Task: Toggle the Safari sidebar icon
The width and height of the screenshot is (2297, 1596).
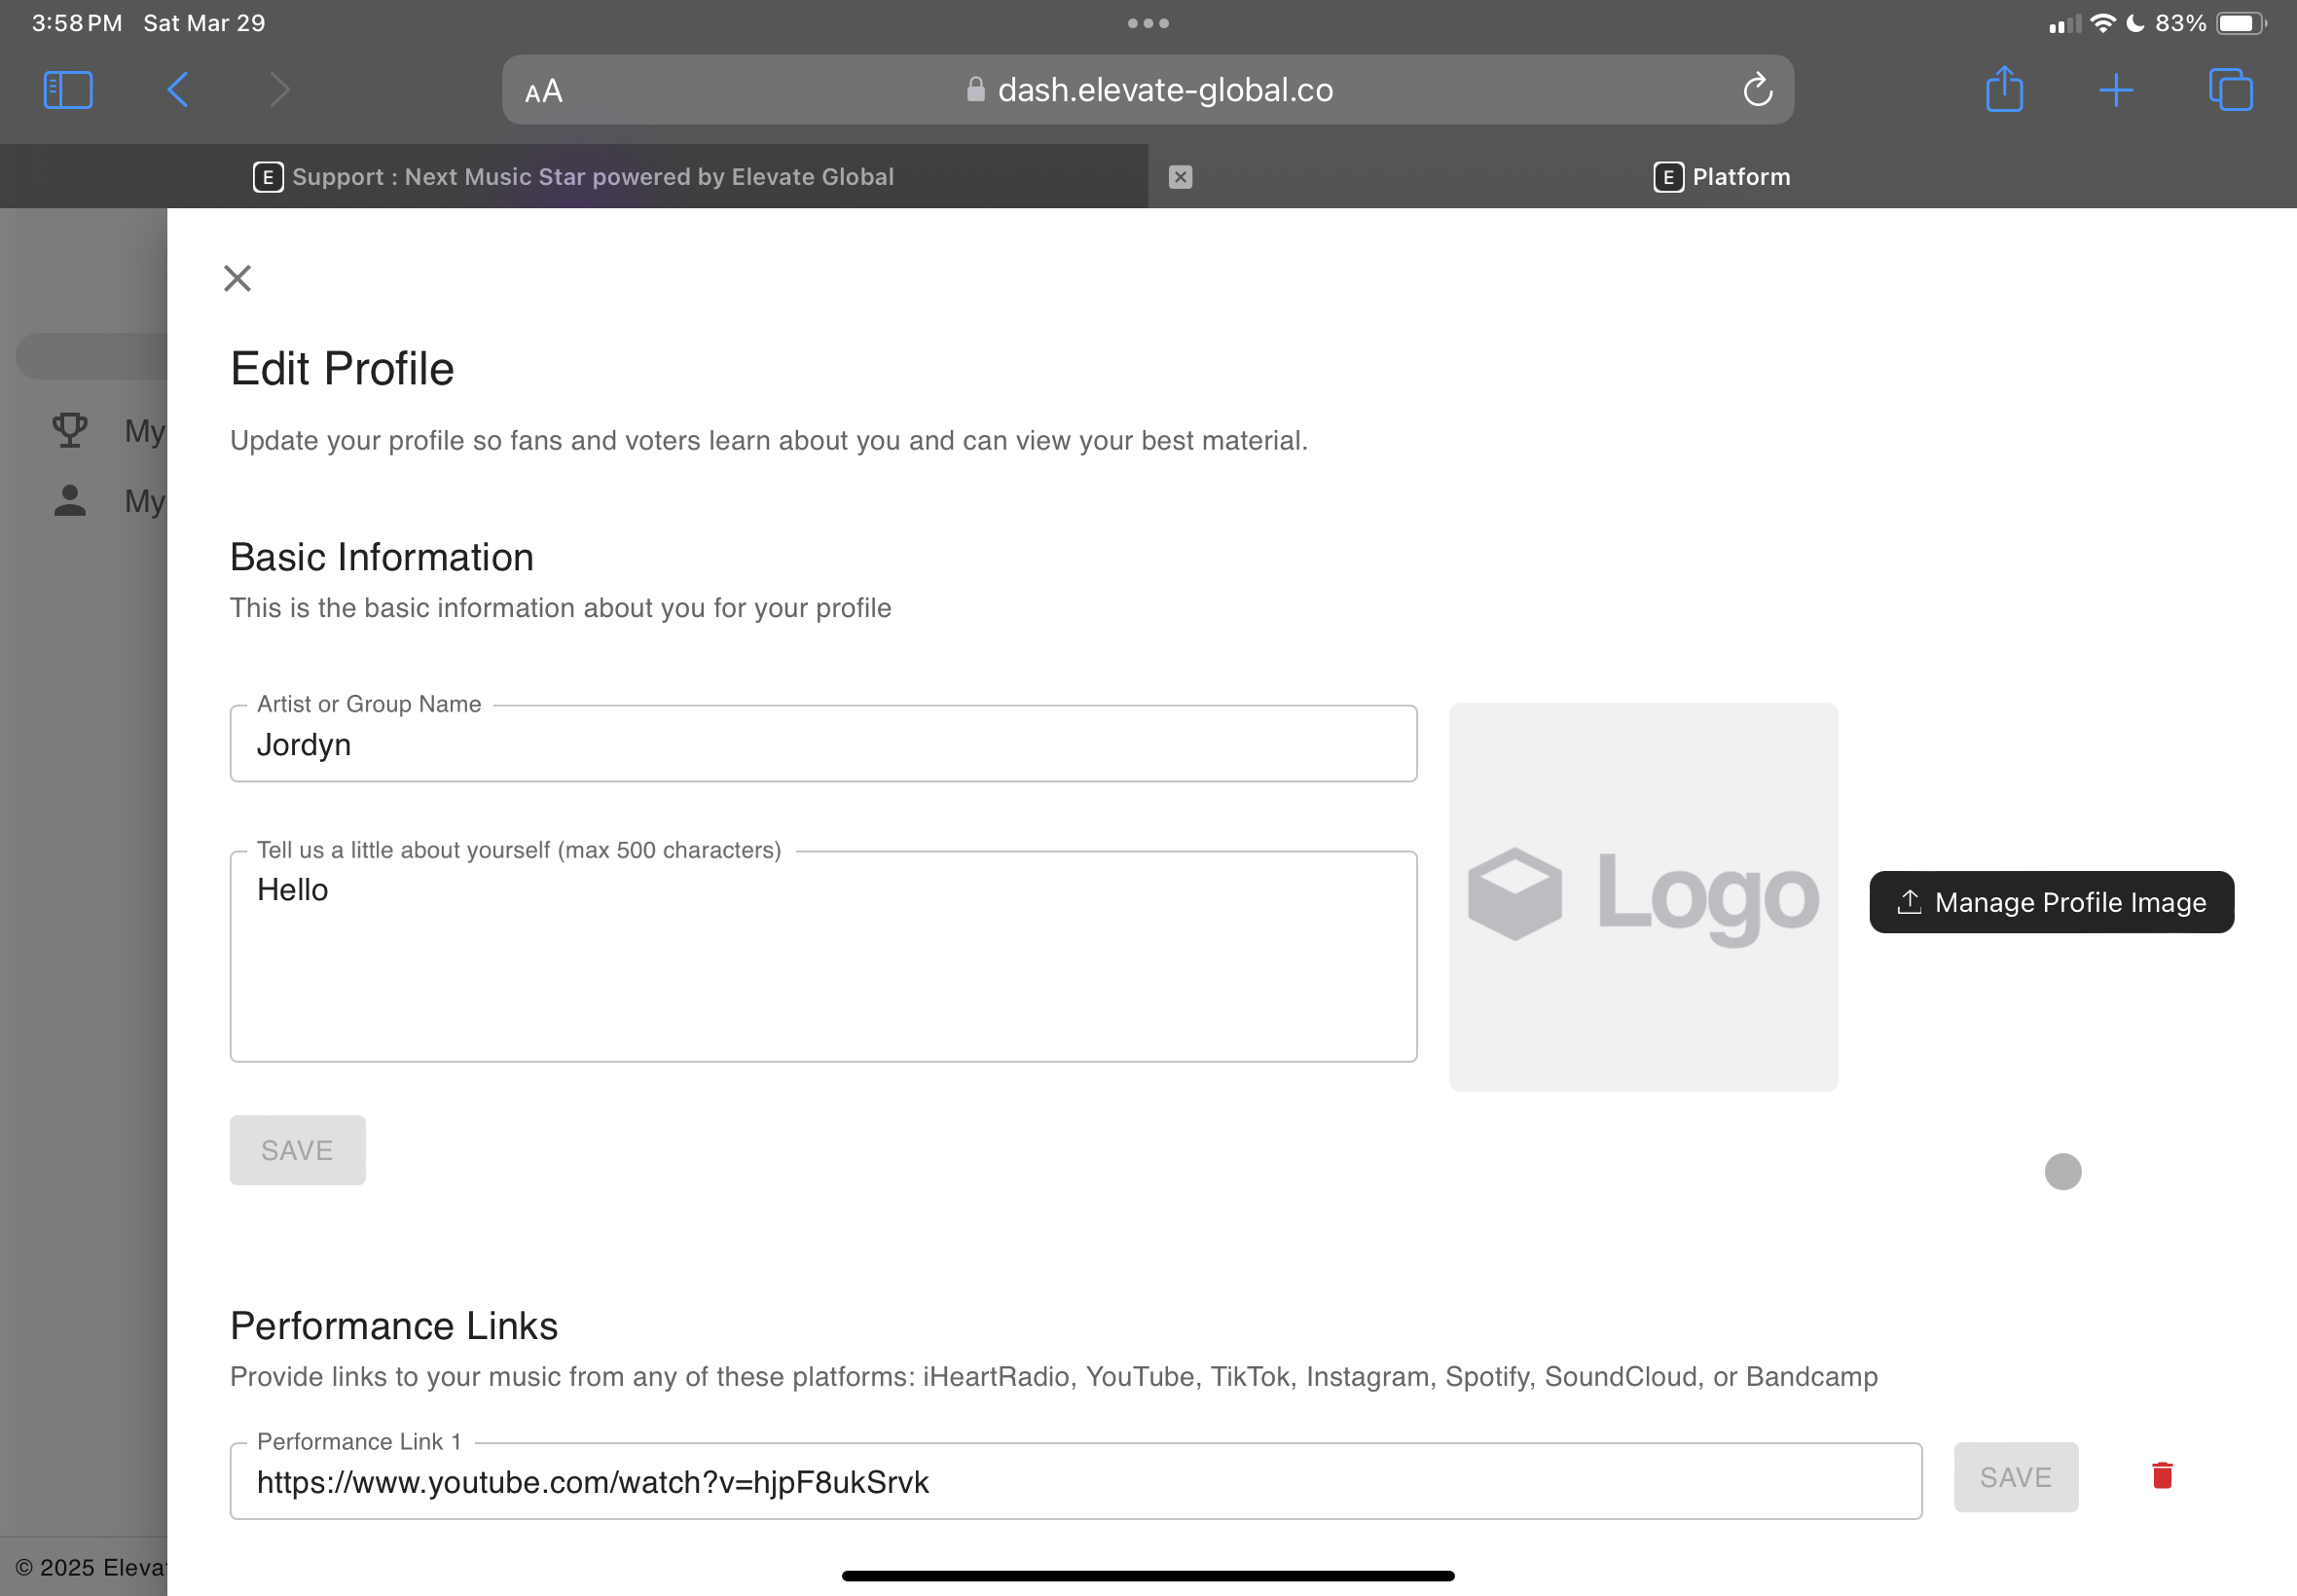Action: (68, 90)
